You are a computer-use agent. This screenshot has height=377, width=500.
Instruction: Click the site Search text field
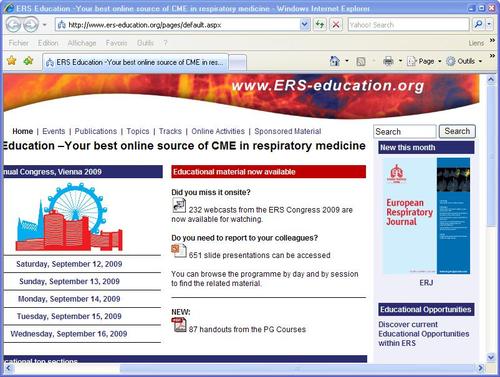point(405,131)
